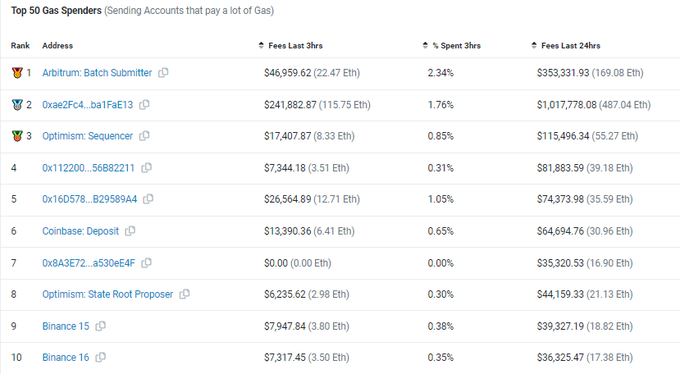Screen dimensions: 680x374
Task: Copy the Optimism: Sequencer address
Action: tap(144, 136)
